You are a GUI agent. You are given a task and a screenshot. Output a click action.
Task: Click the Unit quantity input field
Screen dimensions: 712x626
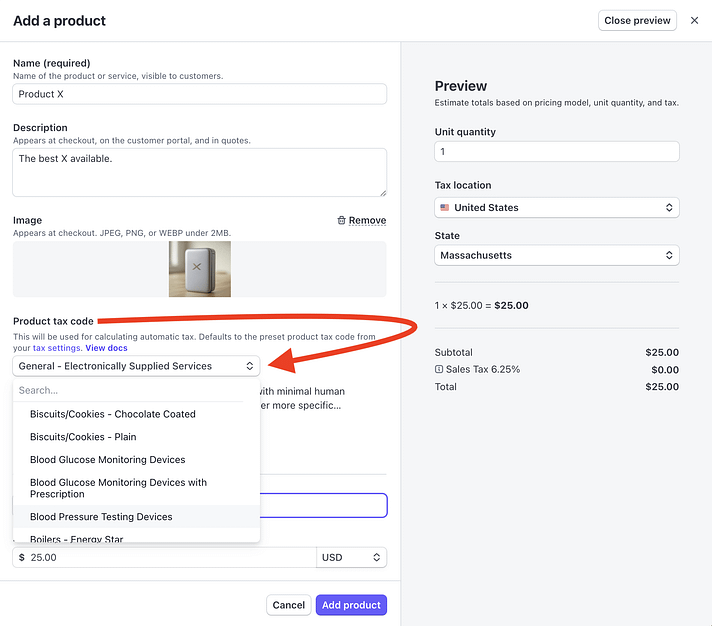click(x=557, y=152)
